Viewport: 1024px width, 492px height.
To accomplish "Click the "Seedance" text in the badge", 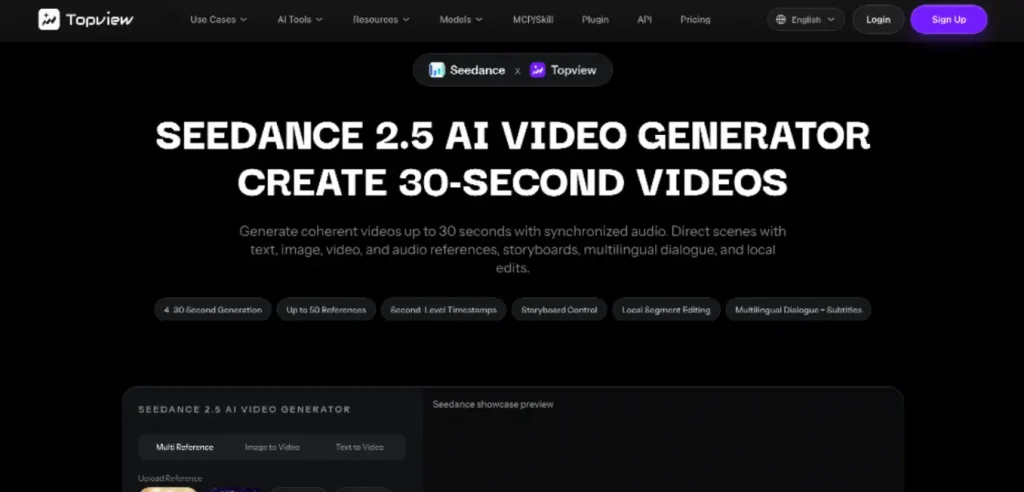I will pos(477,70).
